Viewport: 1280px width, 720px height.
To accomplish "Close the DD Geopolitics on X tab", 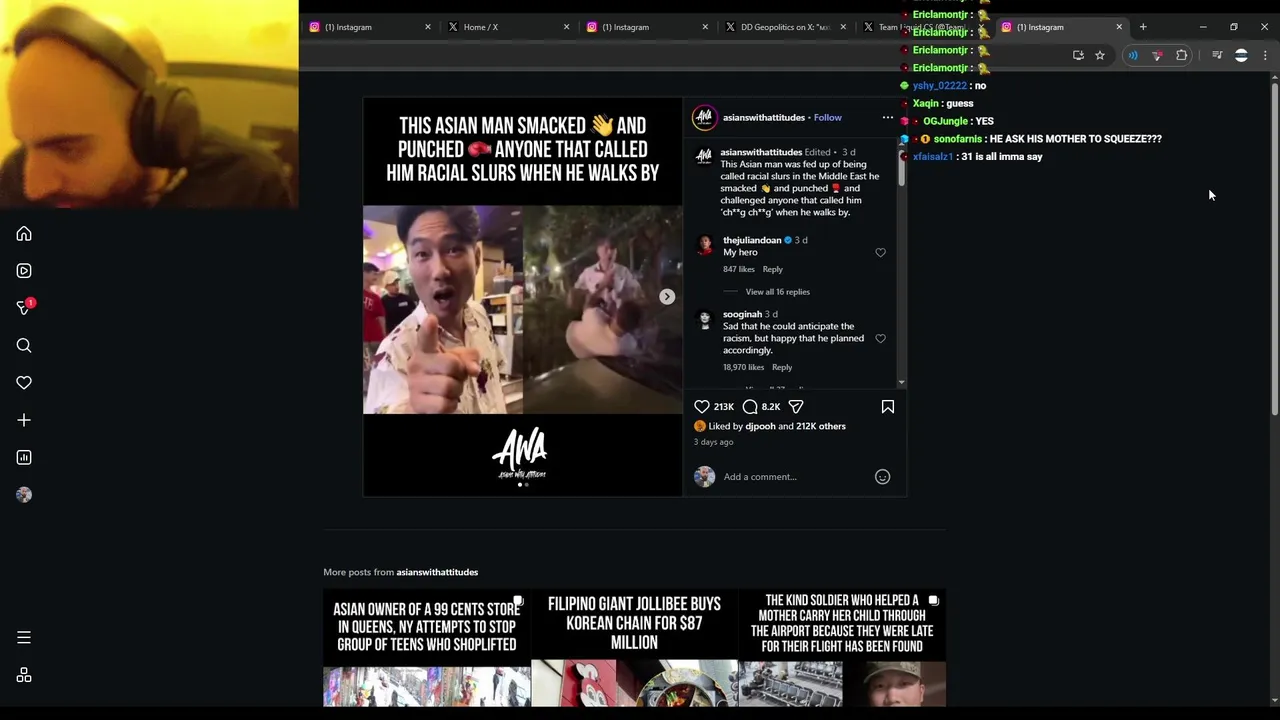I will coord(843,27).
